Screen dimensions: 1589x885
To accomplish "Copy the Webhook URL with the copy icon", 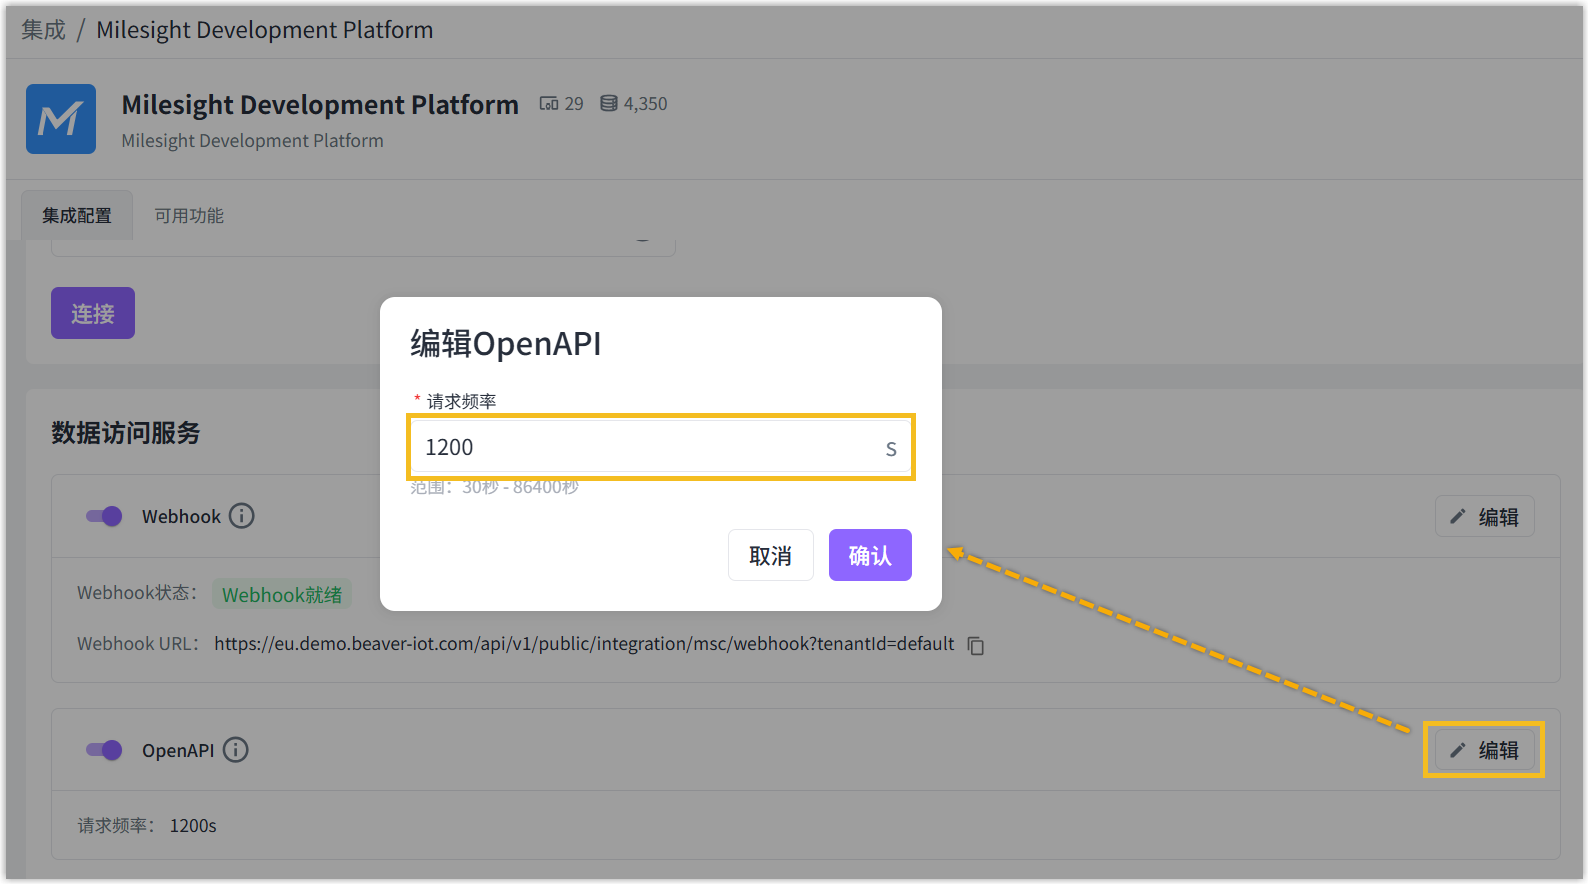I will coord(976,646).
